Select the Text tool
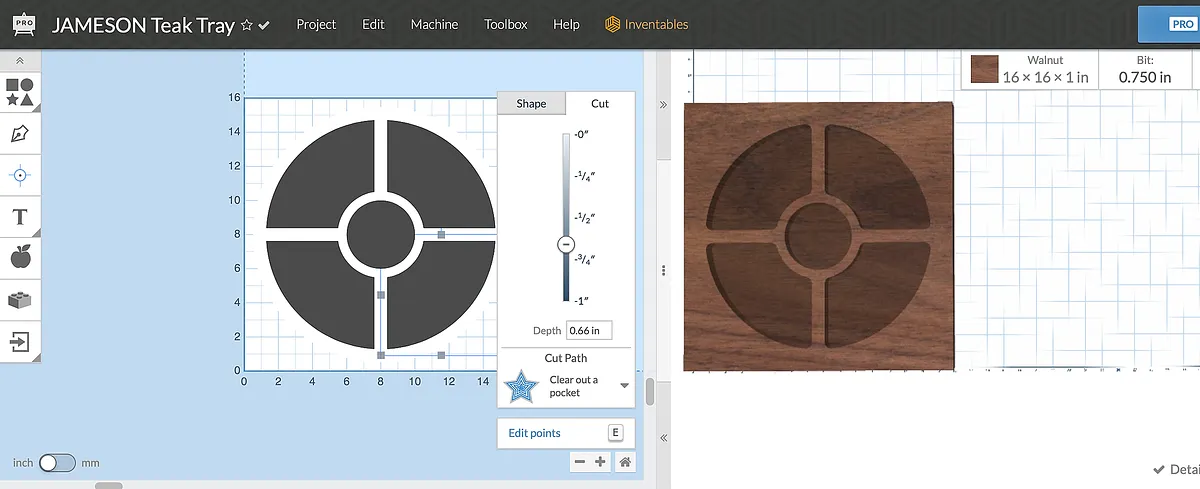Viewport: 1200px width, 489px height. 20,216
